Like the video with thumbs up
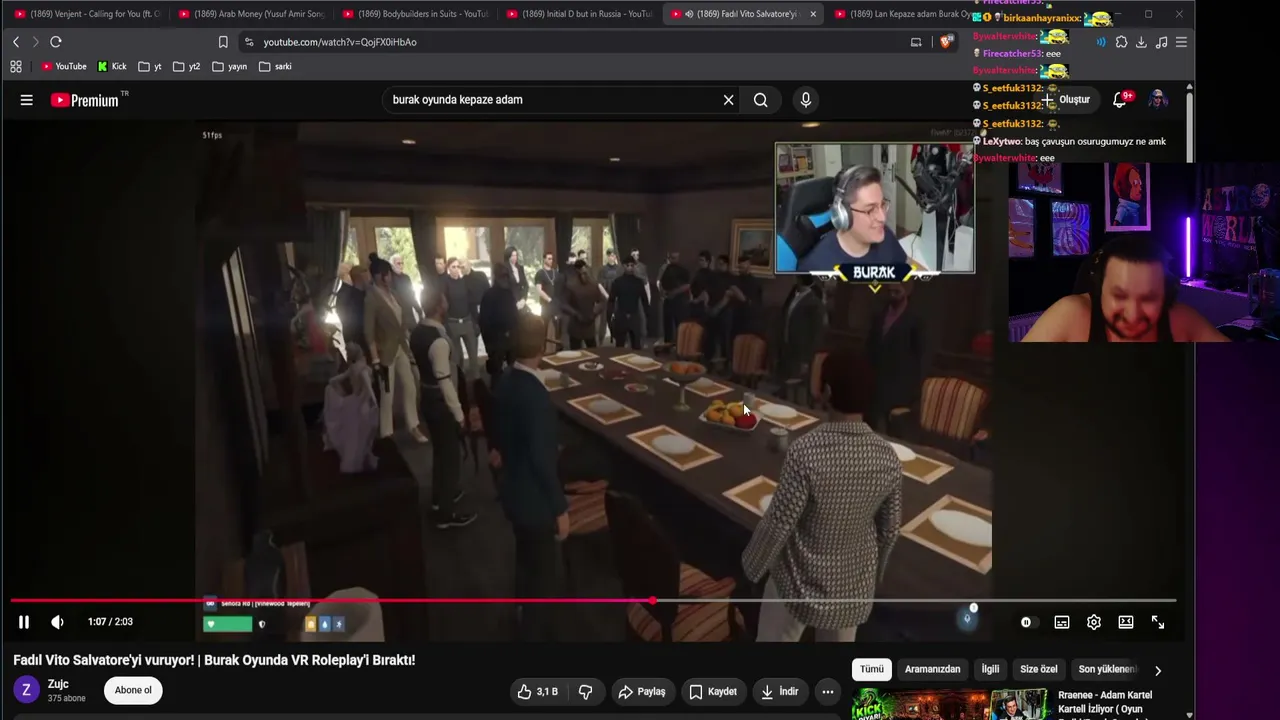The width and height of the screenshot is (1280, 720). coord(538,691)
